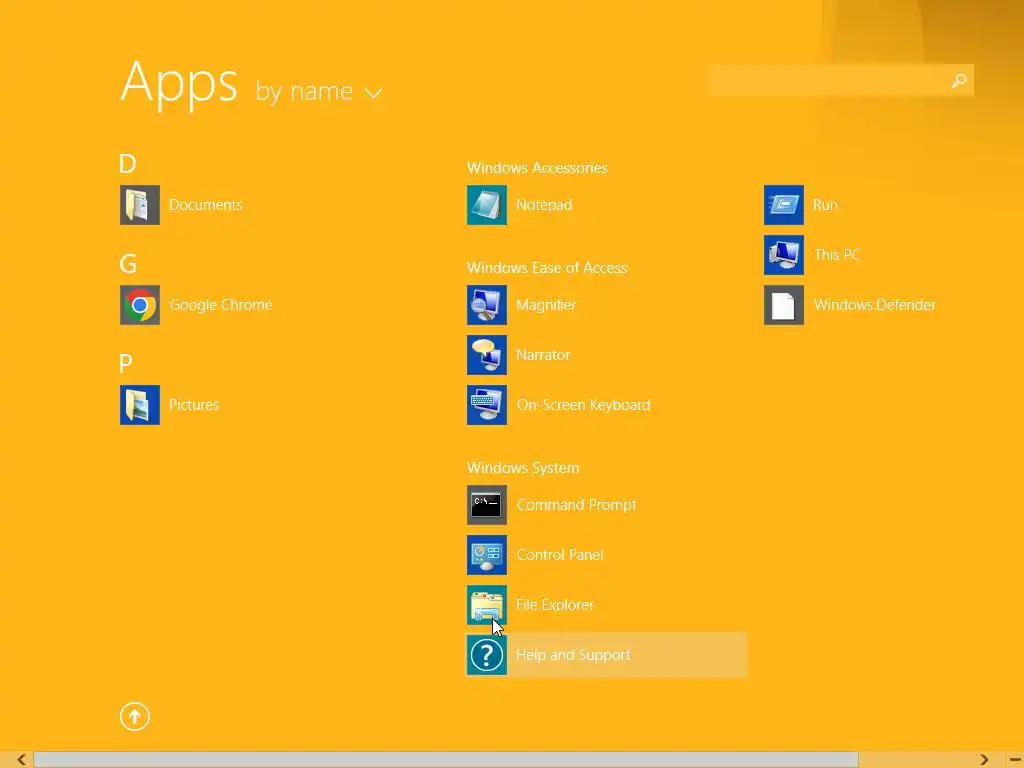The height and width of the screenshot is (768, 1024).
Task: Select the 'Help and Support' label
Action: coord(573,655)
